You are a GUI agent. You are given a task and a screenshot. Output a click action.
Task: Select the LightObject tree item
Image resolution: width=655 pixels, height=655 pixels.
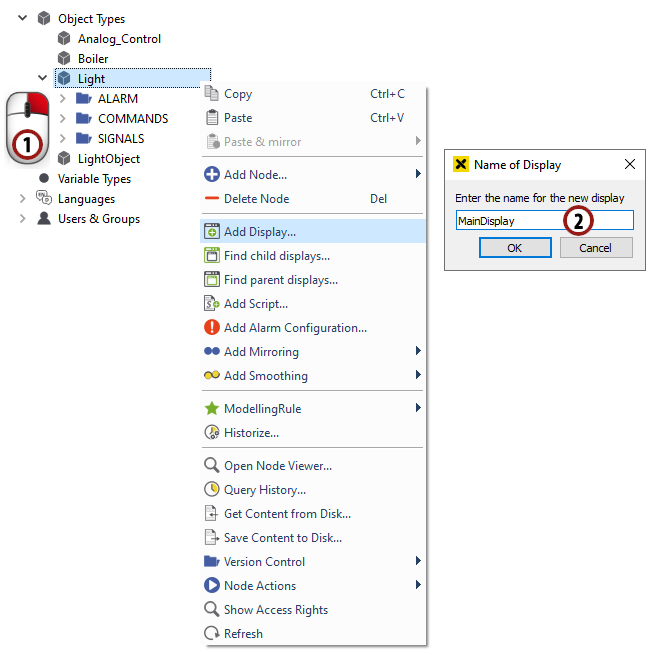pyautogui.click(x=108, y=159)
